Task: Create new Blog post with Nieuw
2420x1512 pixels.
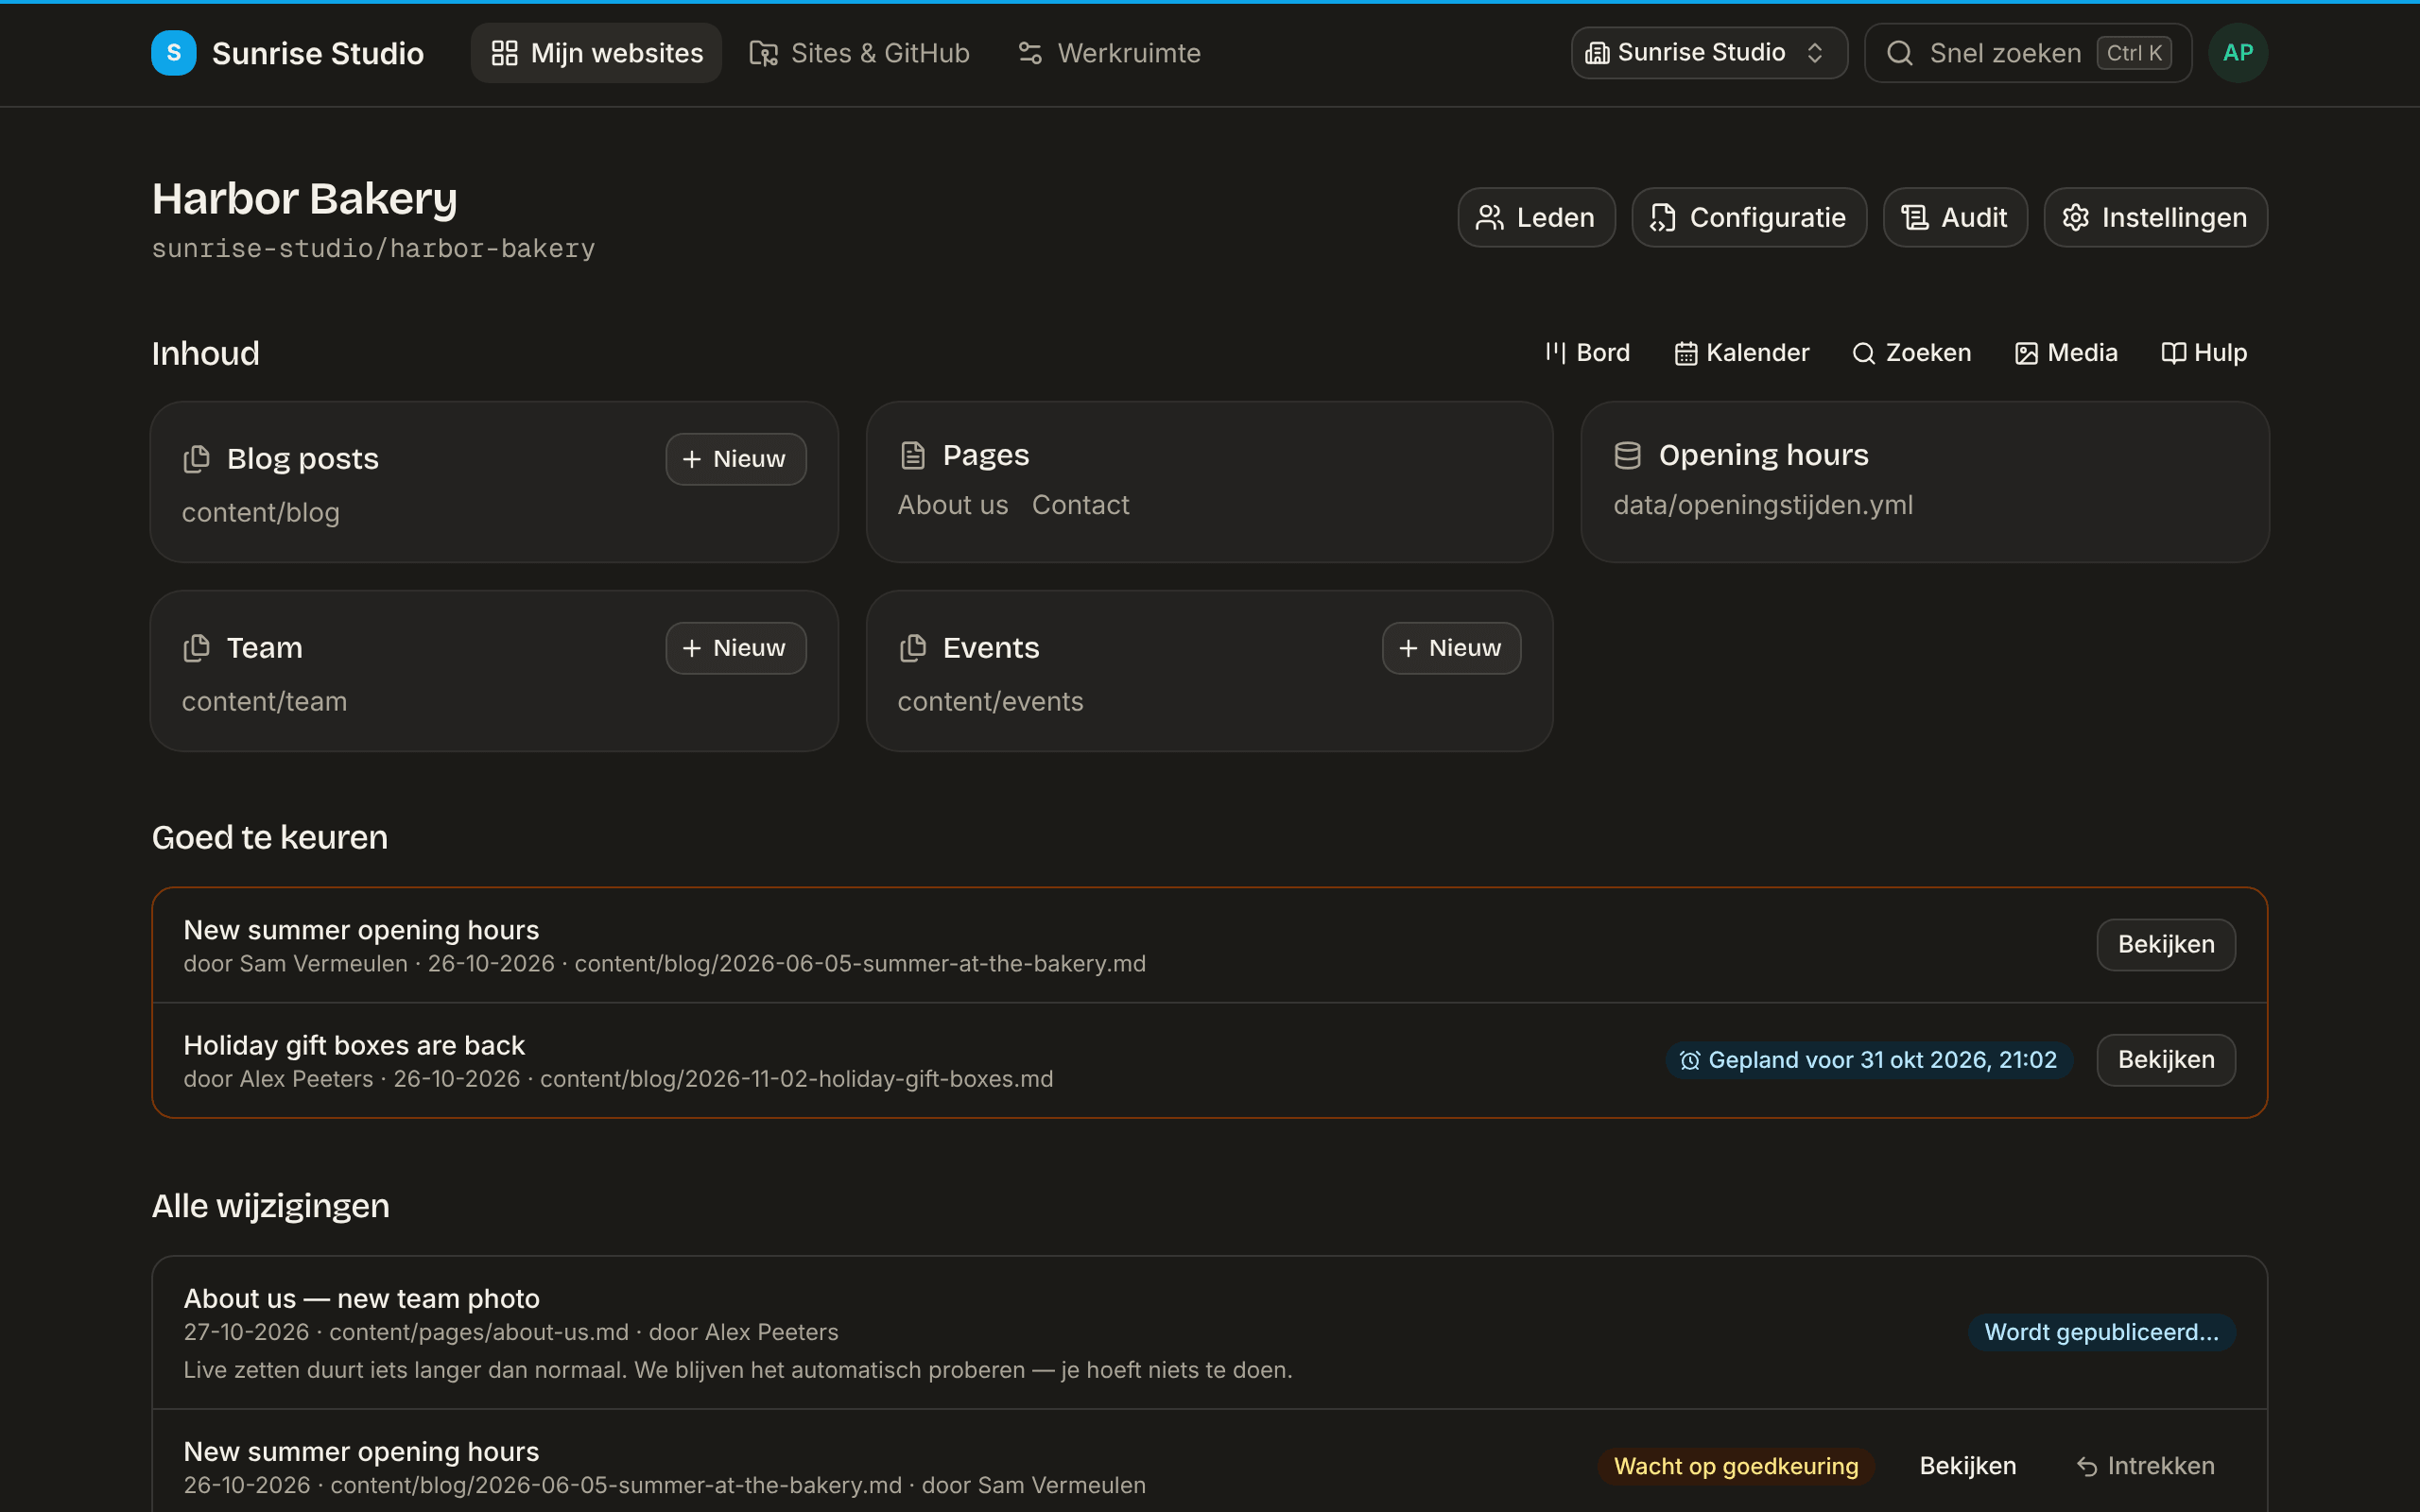Action: point(735,459)
